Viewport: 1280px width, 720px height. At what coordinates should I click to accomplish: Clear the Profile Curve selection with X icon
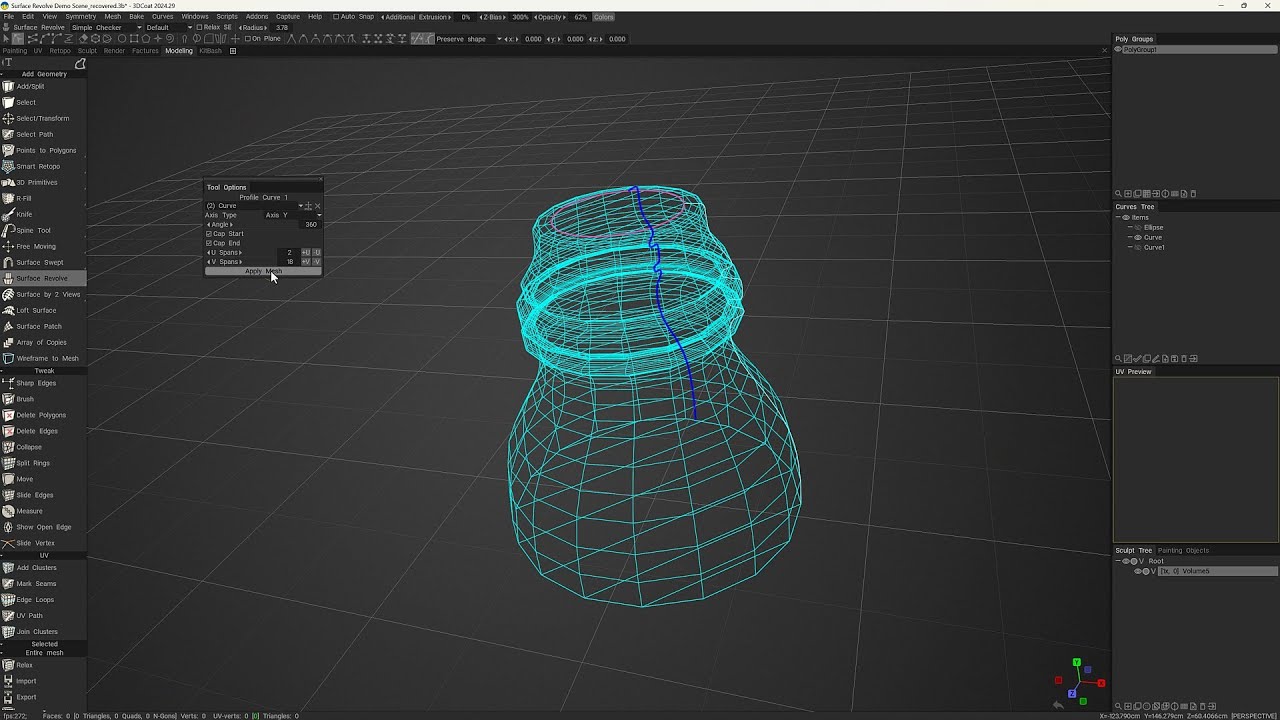tap(317, 206)
